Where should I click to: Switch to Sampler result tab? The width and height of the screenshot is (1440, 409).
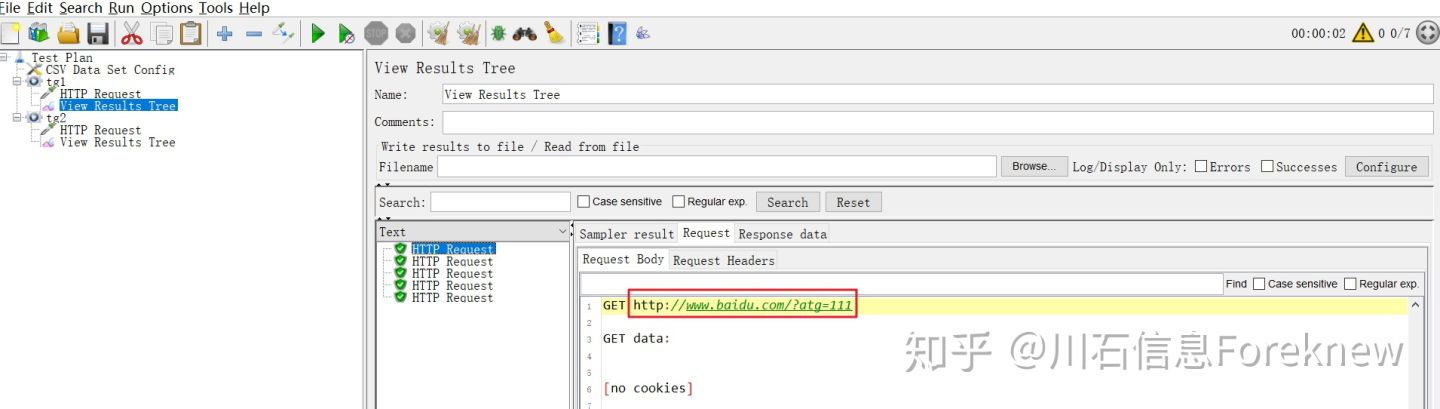627,234
